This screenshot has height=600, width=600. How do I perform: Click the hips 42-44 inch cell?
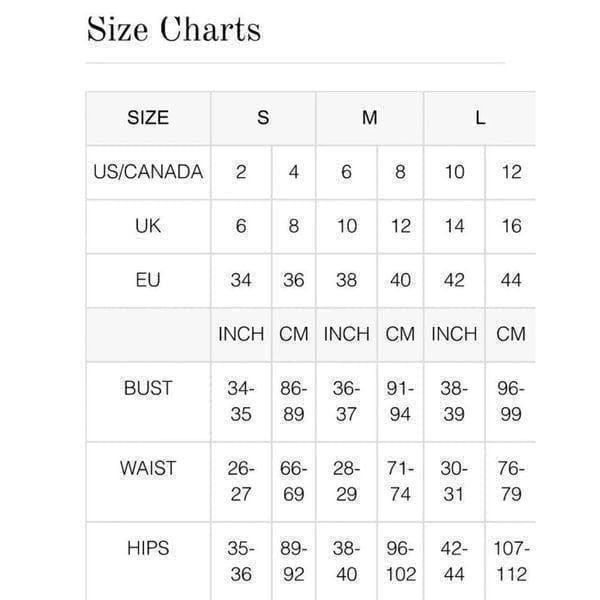point(454,561)
